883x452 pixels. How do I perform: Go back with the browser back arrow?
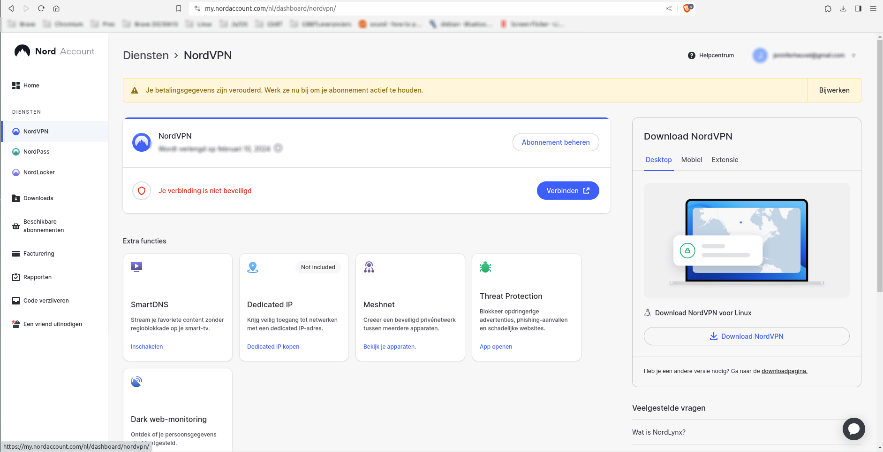tap(11, 8)
